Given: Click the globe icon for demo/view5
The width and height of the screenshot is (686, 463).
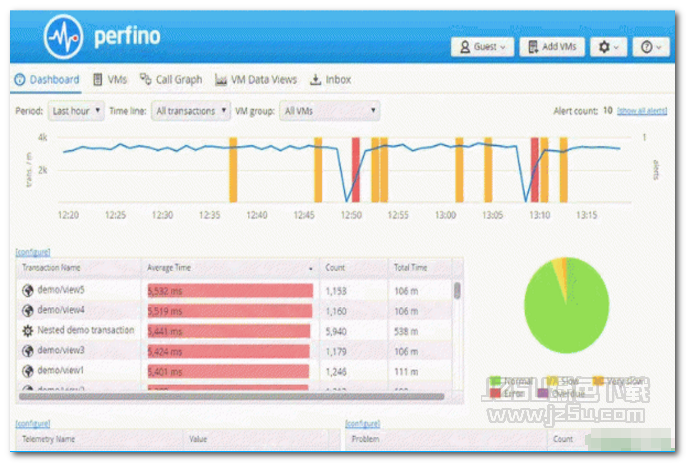Looking at the screenshot, I should point(28,291).
